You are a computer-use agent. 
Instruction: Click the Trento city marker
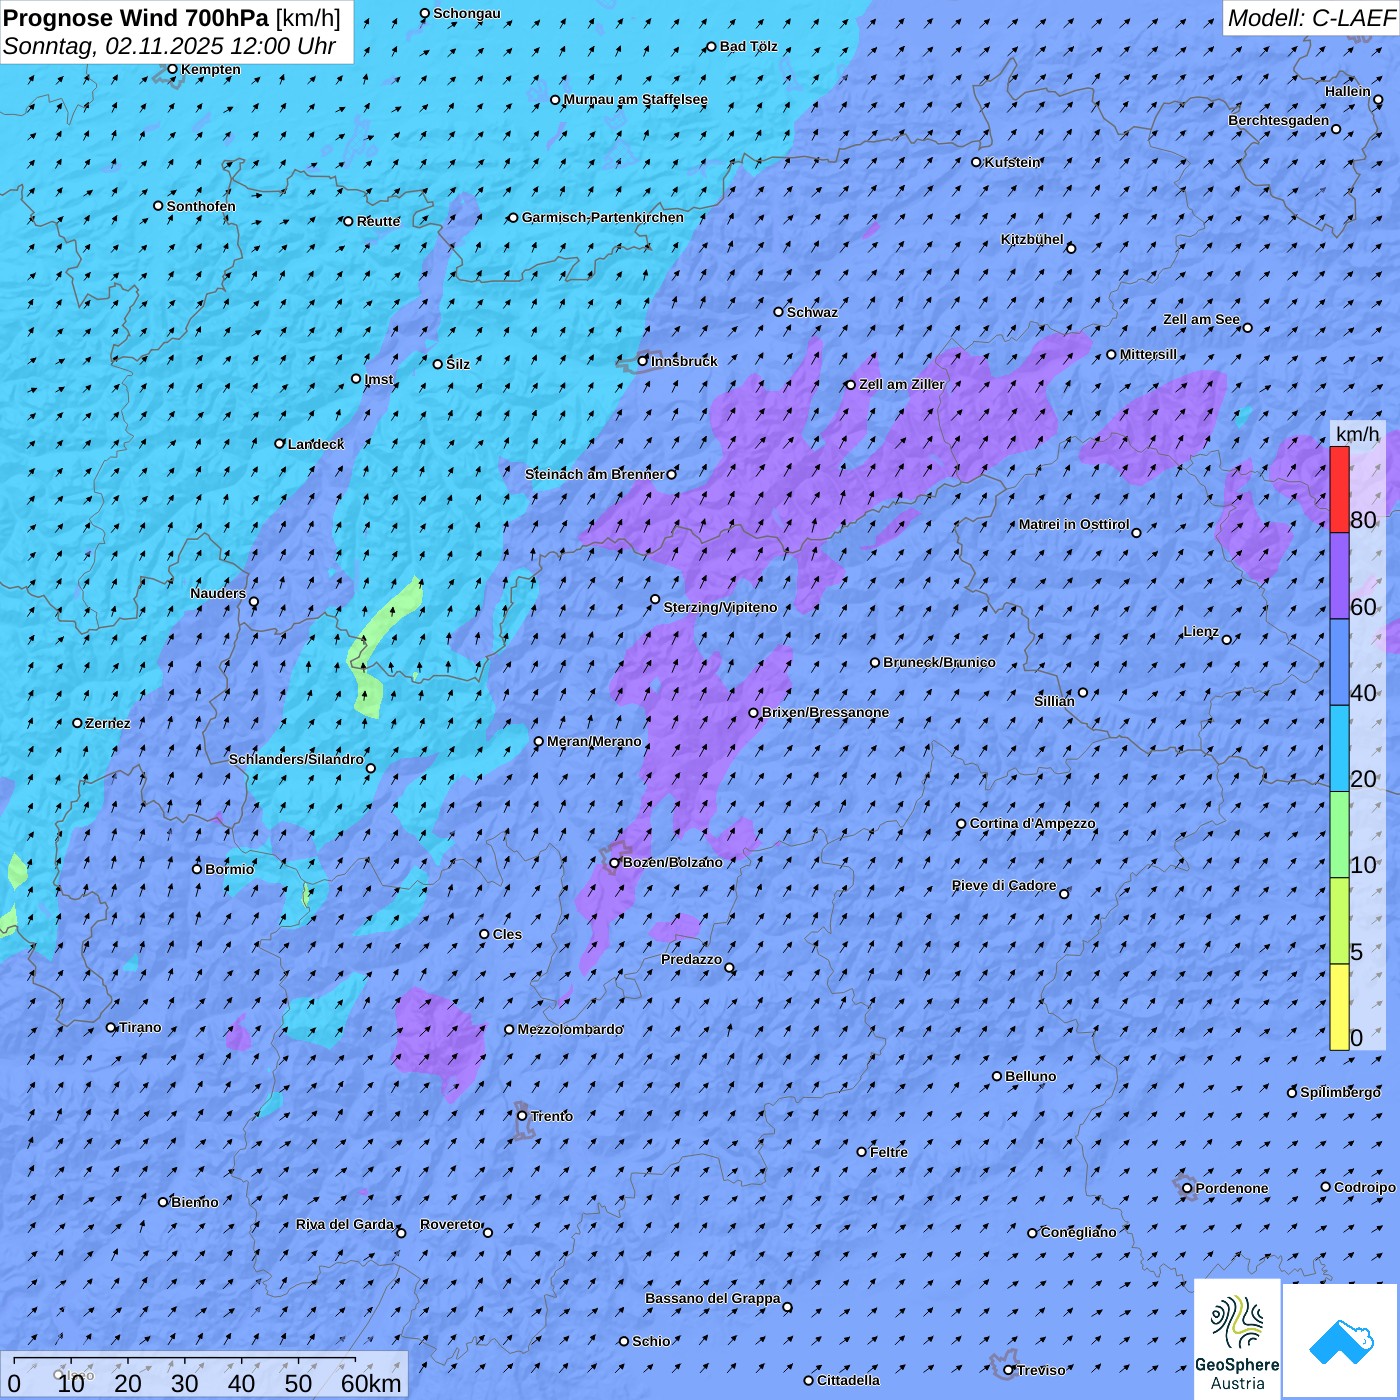[522, 1116]
